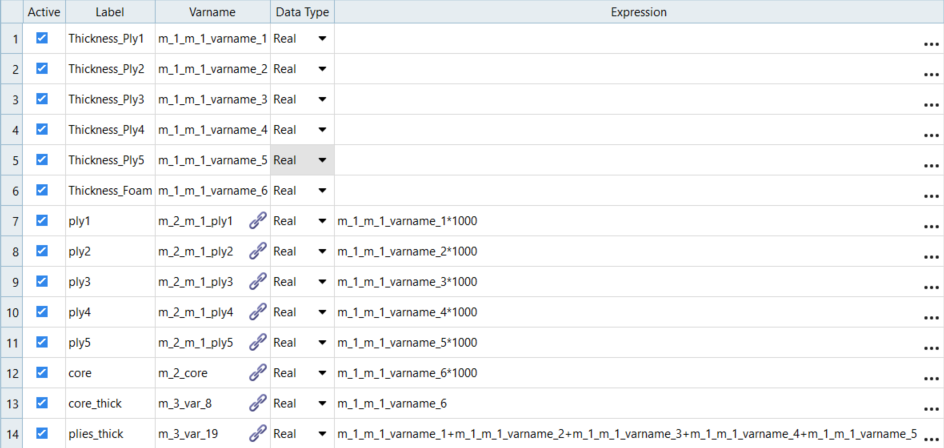Click the link icon next to m_3_var_8
The image size is (944, 448).
tap(257, 403)
